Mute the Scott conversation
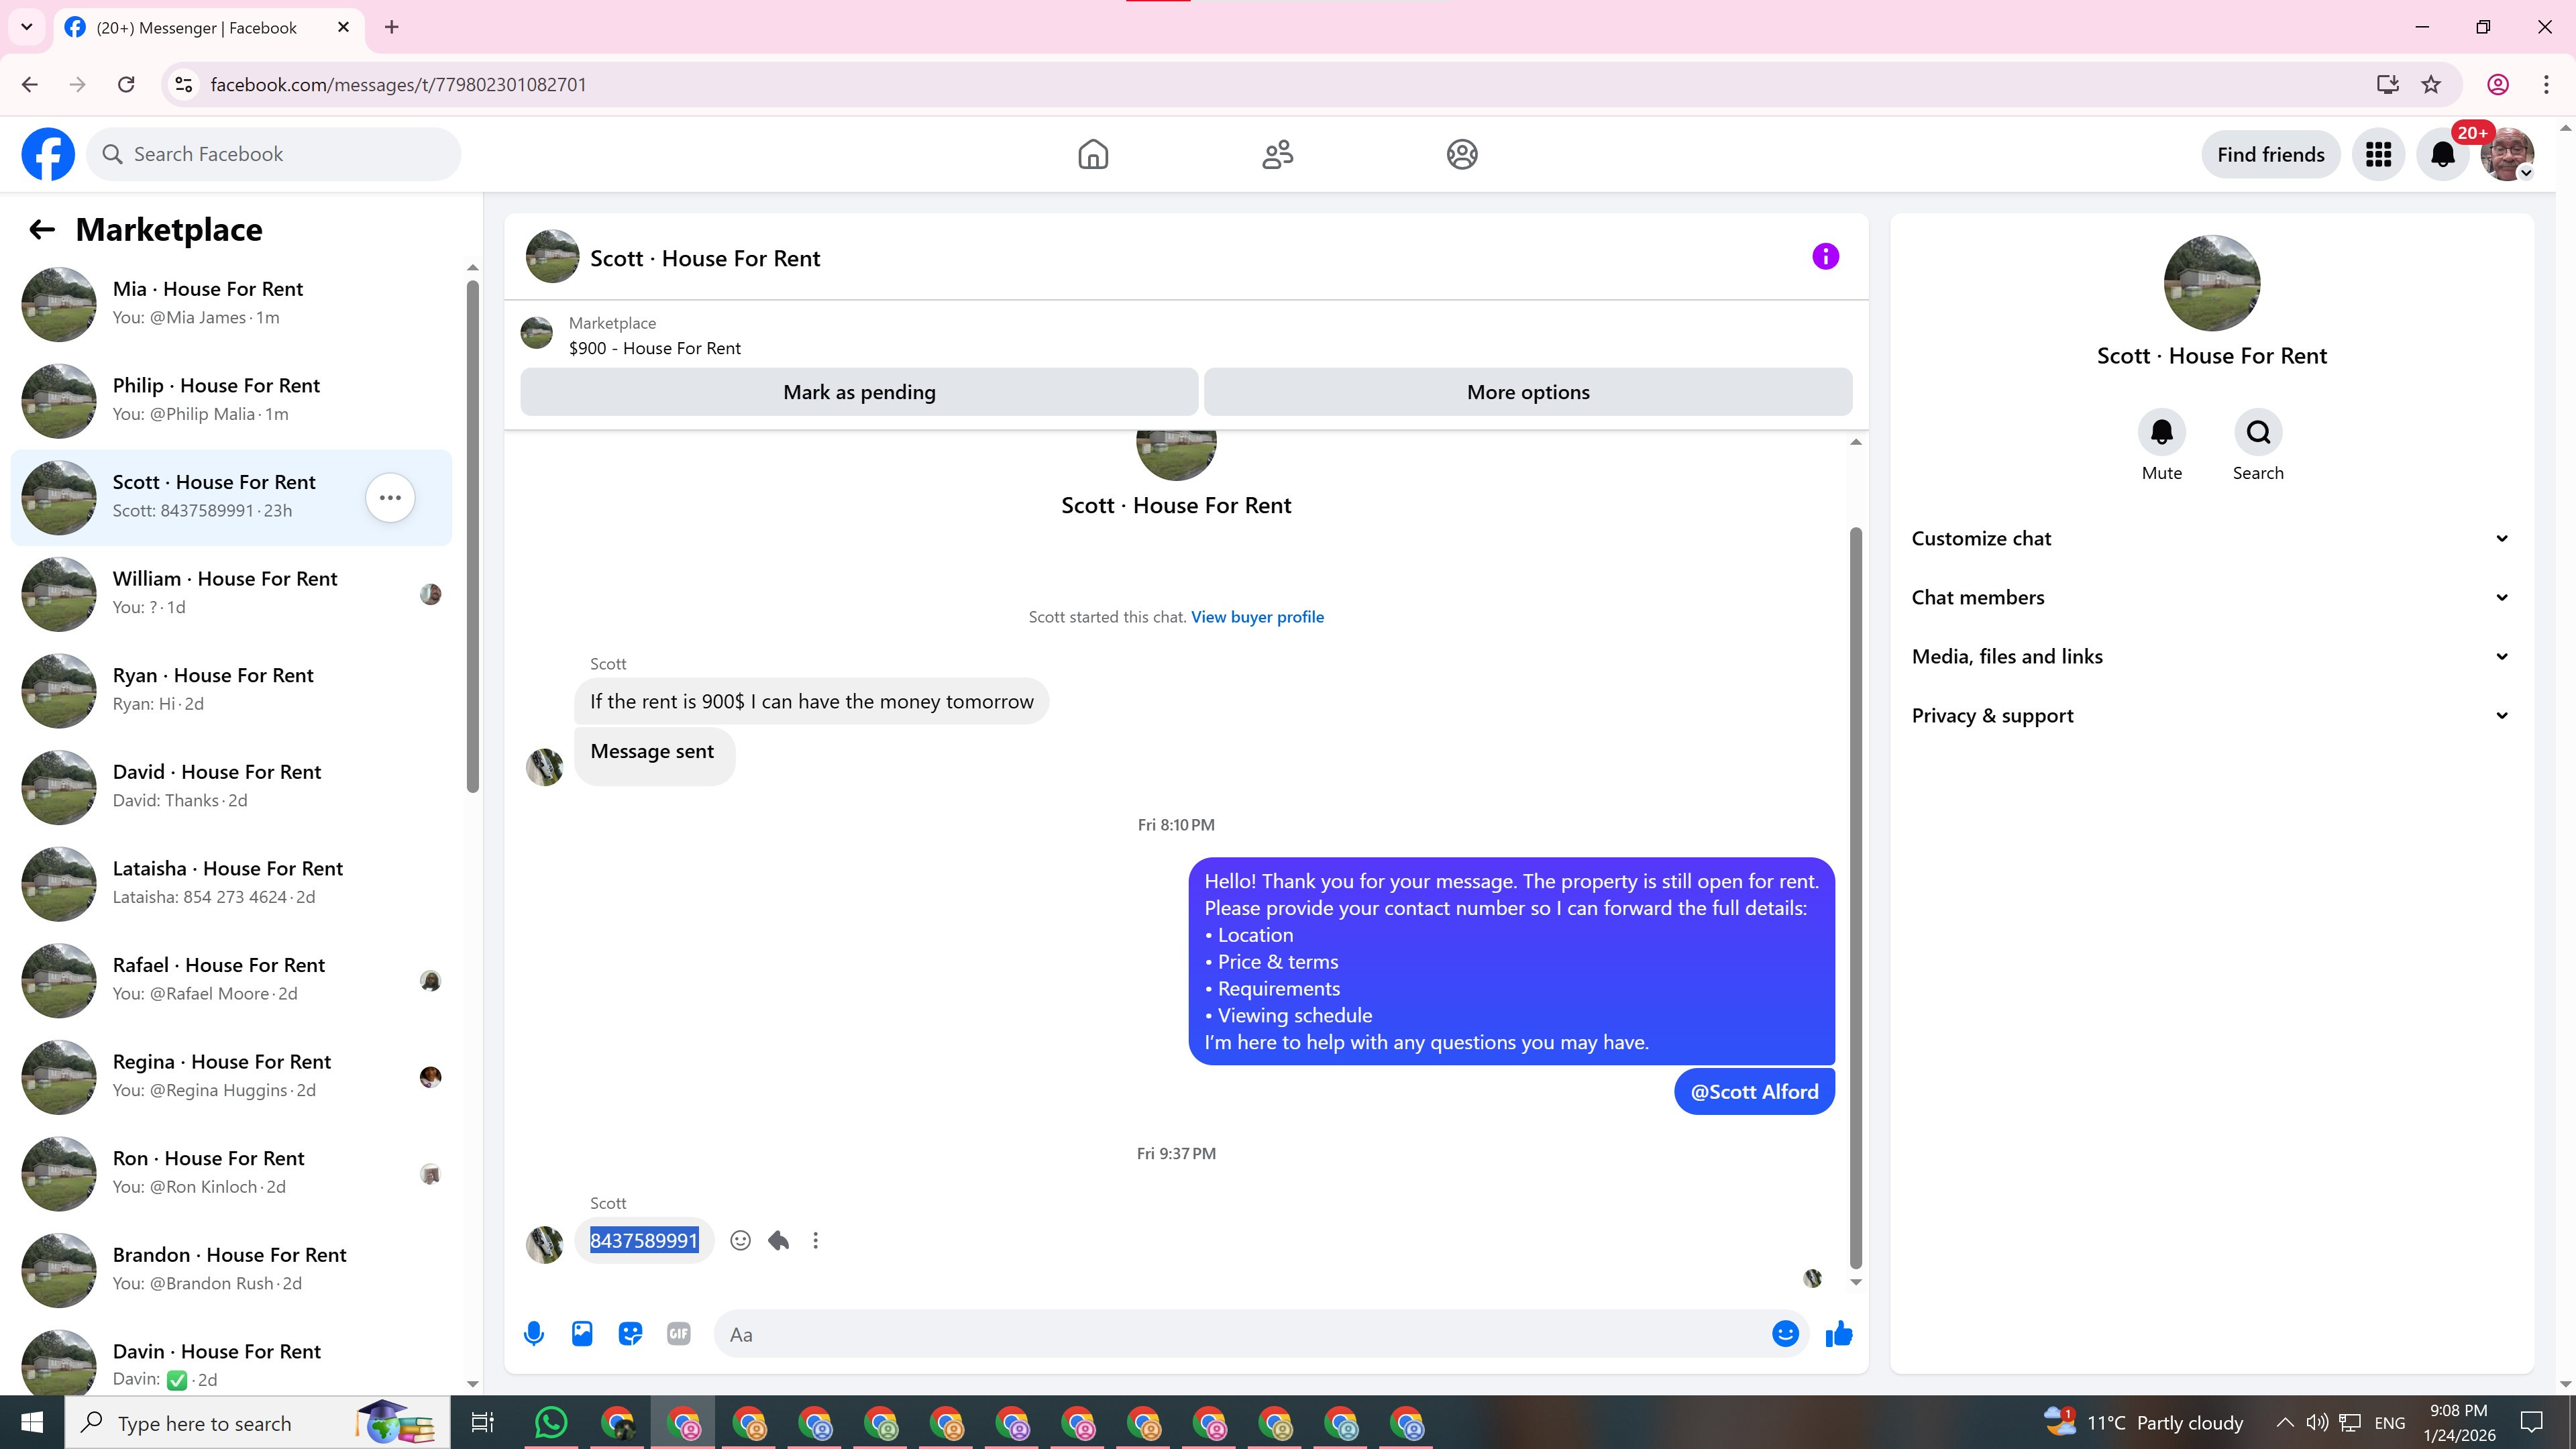 [2161, 432]
